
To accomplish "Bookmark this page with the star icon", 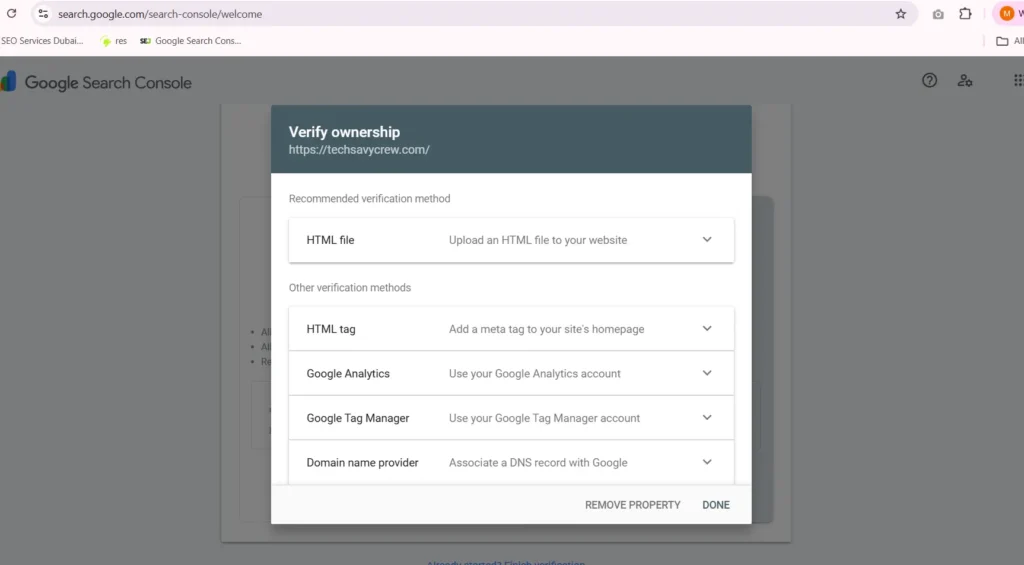I will tap(901, 14).
